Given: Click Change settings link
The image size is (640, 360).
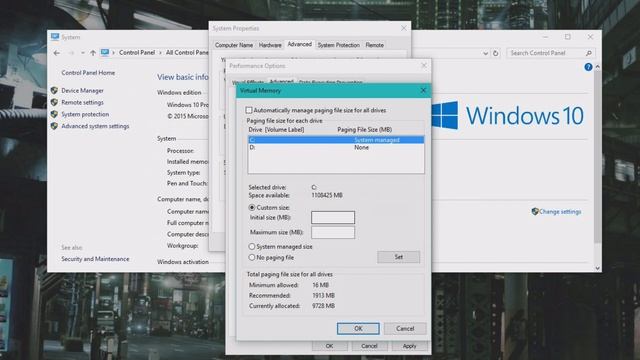Looking at the screenshot, I should tap(560, 211).
